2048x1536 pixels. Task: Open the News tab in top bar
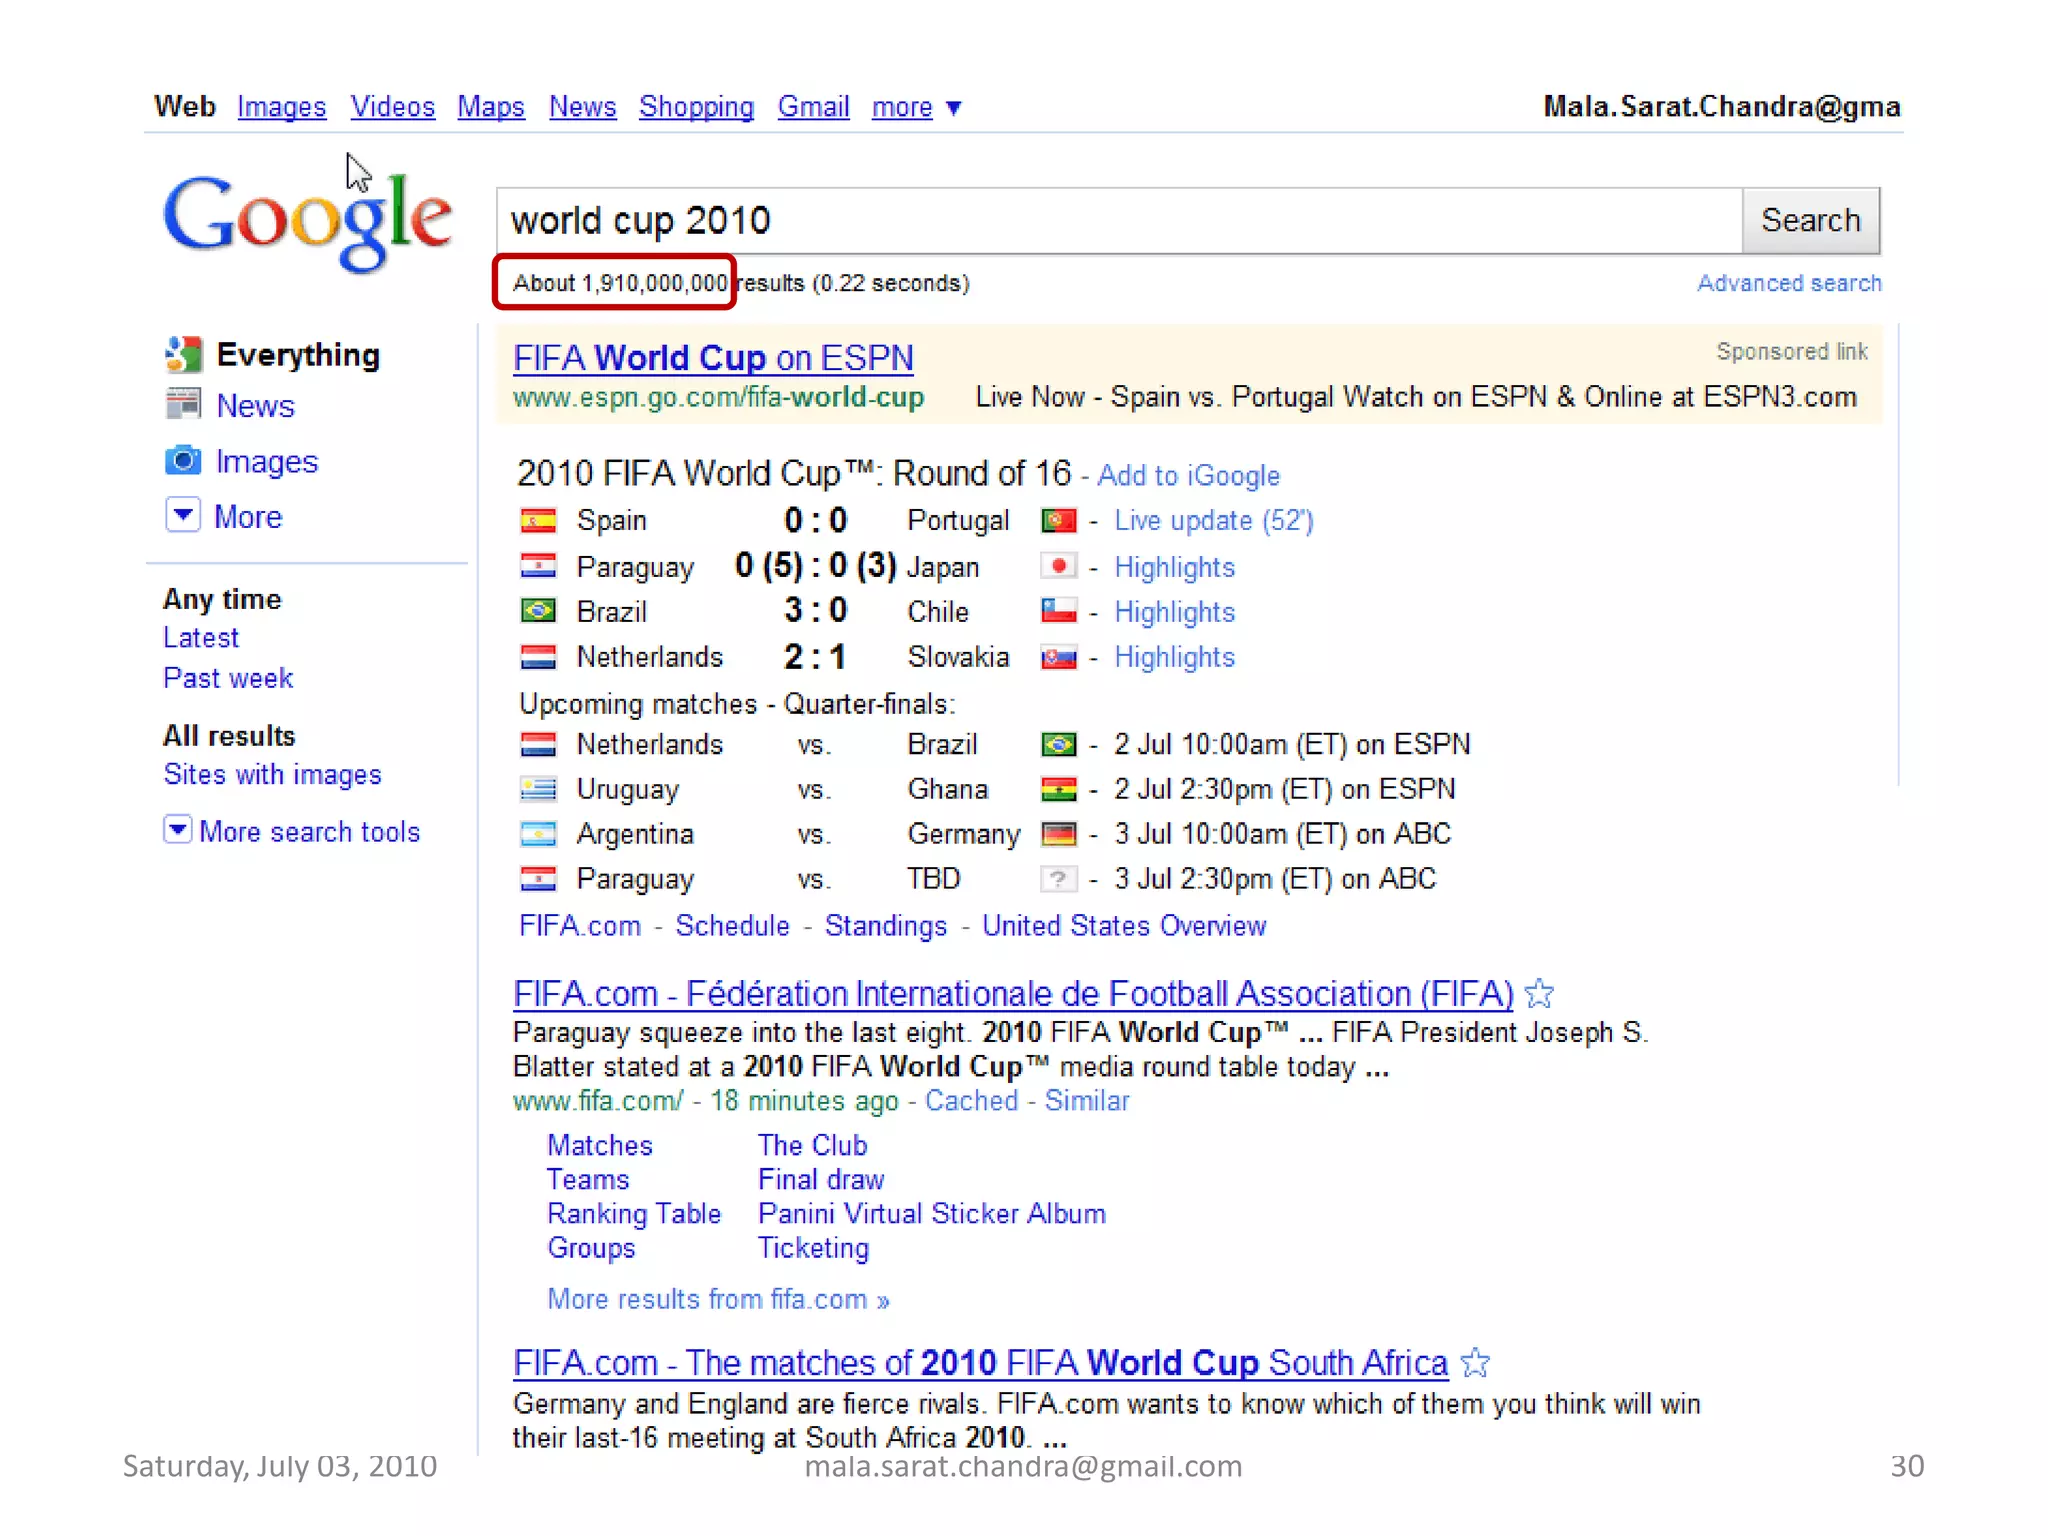point(583,107)
